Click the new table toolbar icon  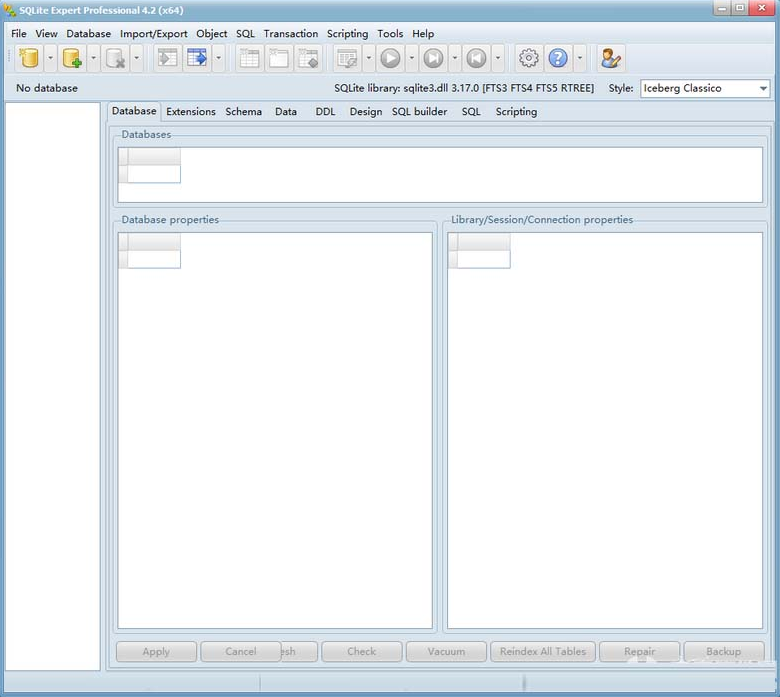click(249, 59)
